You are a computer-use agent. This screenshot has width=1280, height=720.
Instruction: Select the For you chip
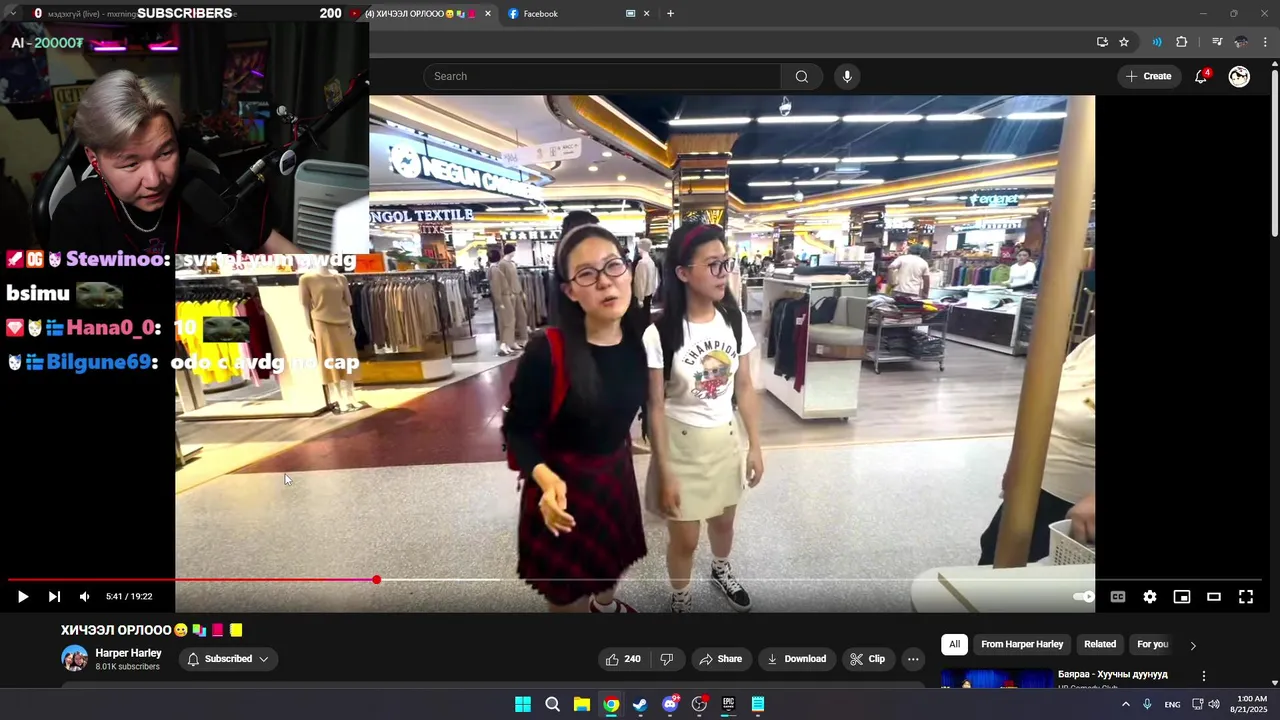click(1152, 644)
